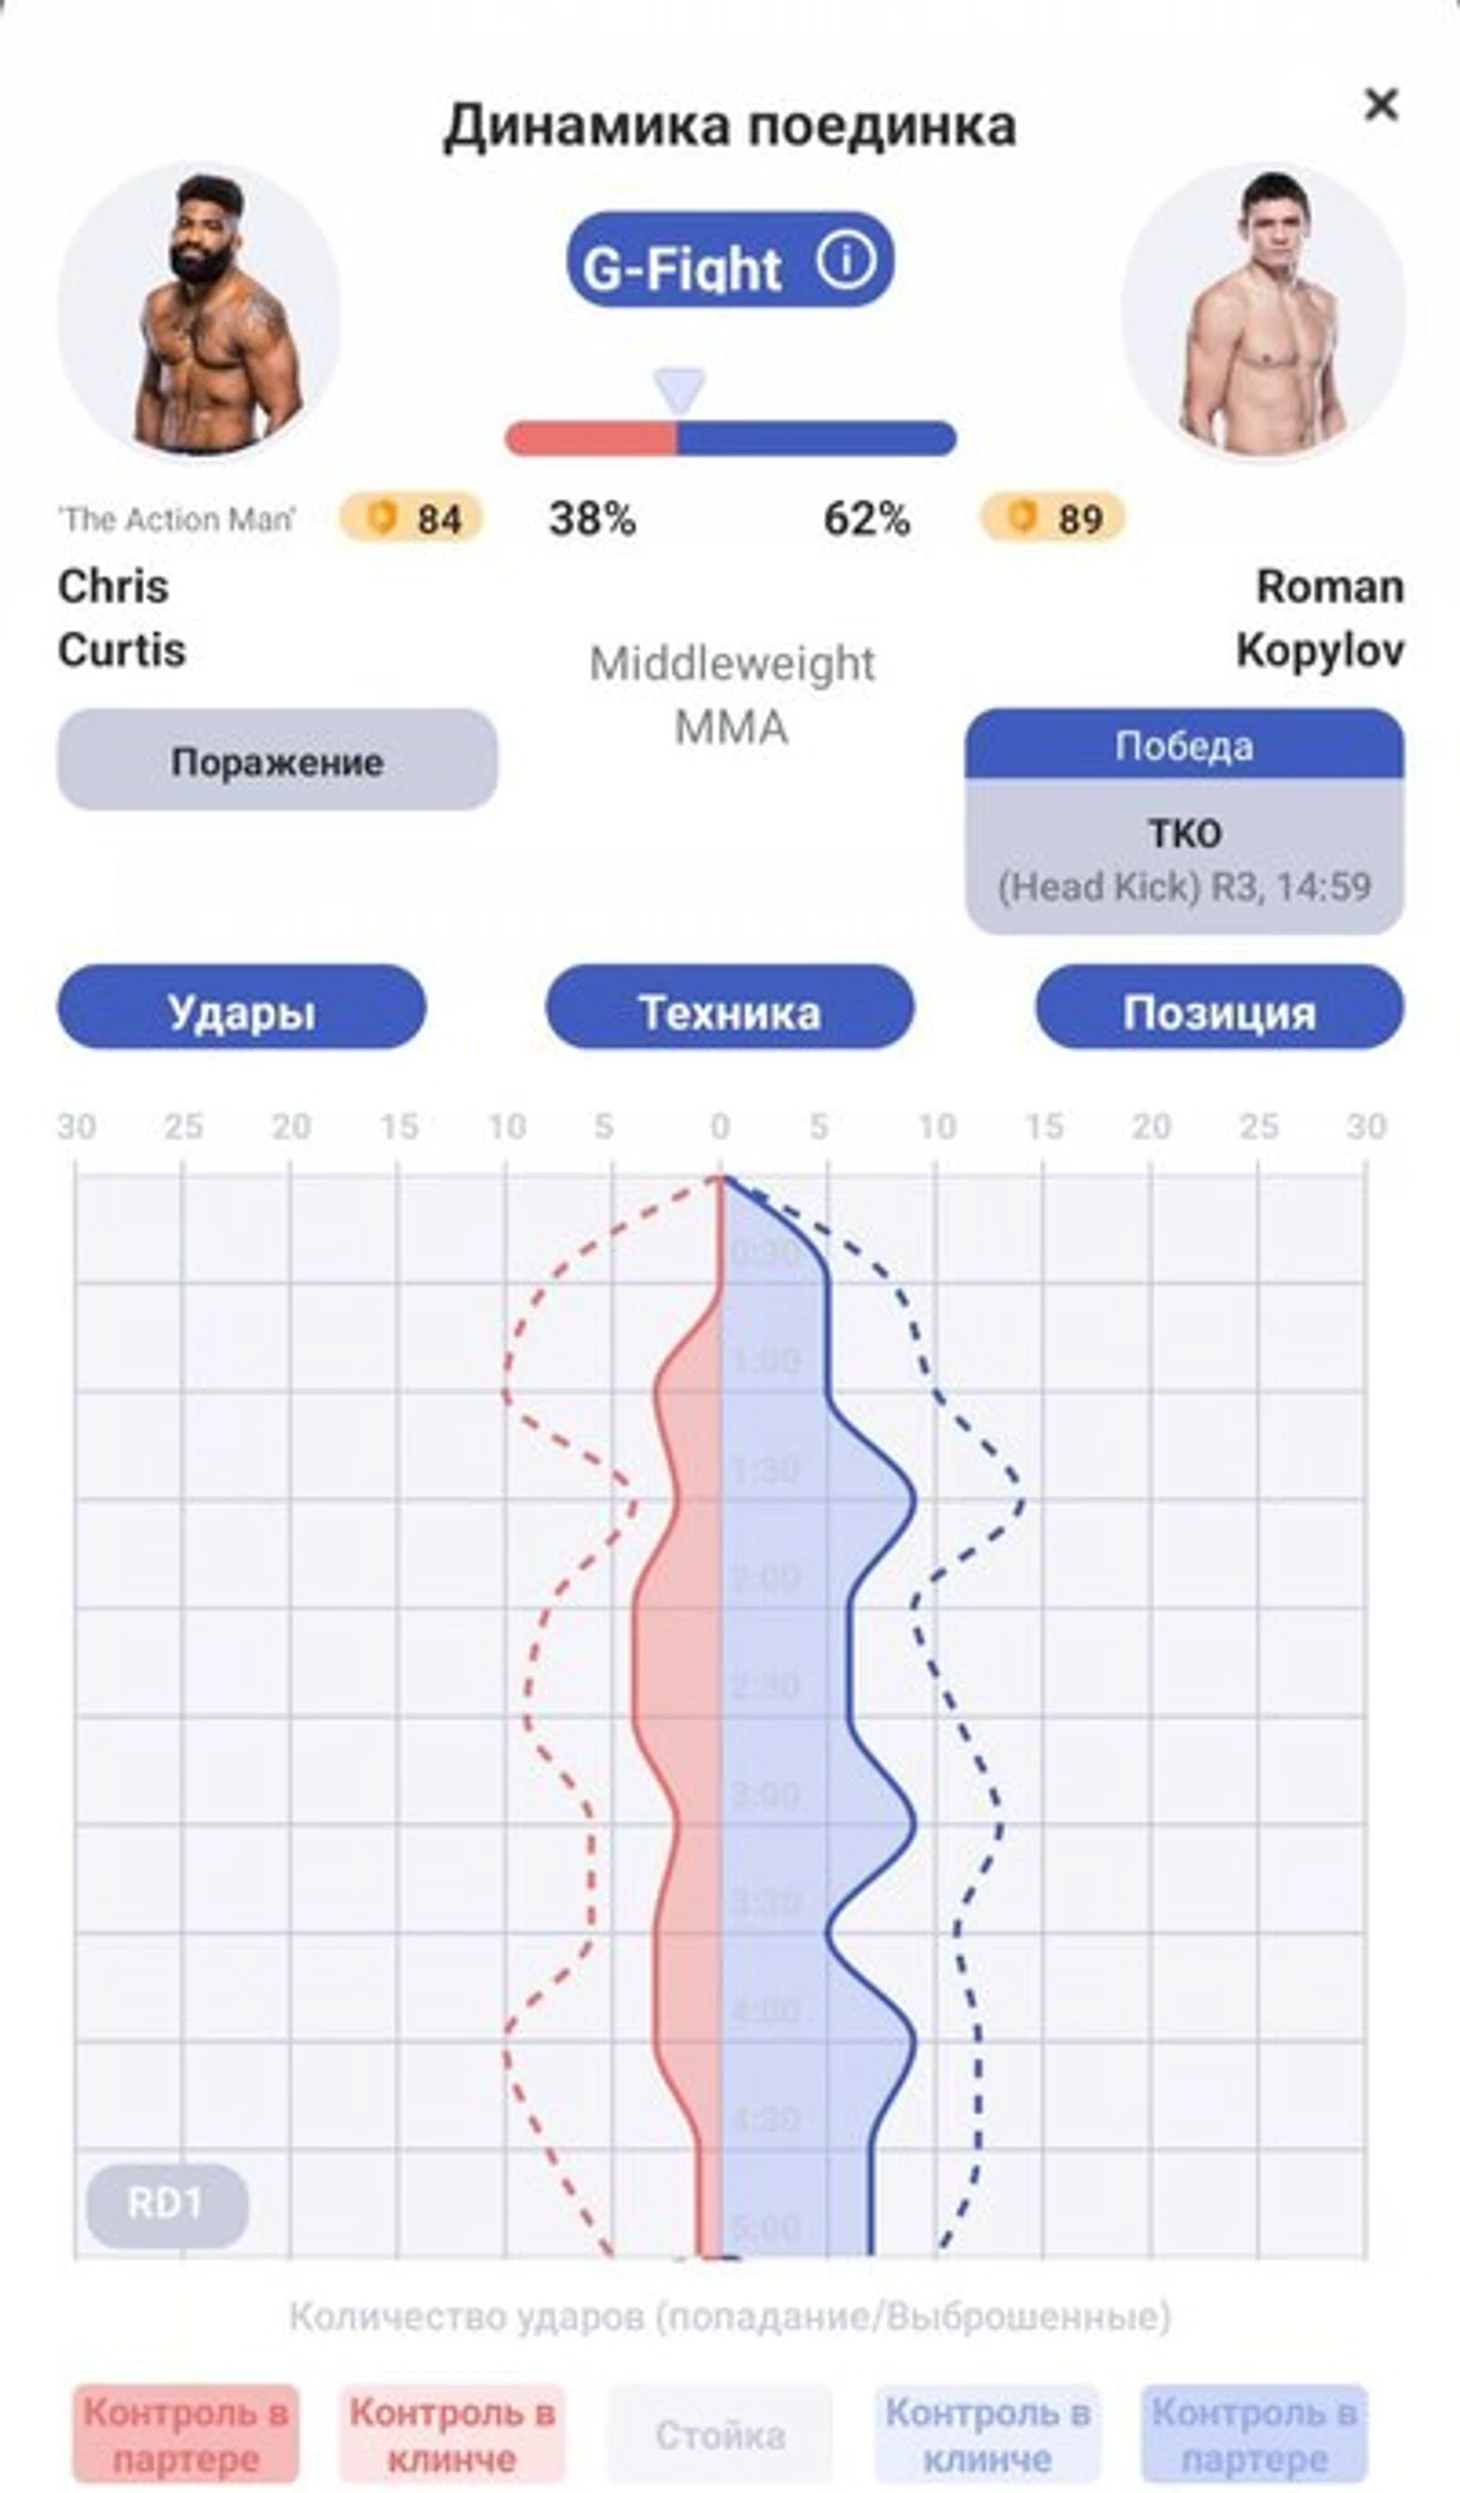The width and height of the screenshot is (1460, 2493).
Task: Close the fight dynamics dialog
Action: pyautogui.click(x=1381, y=104)
